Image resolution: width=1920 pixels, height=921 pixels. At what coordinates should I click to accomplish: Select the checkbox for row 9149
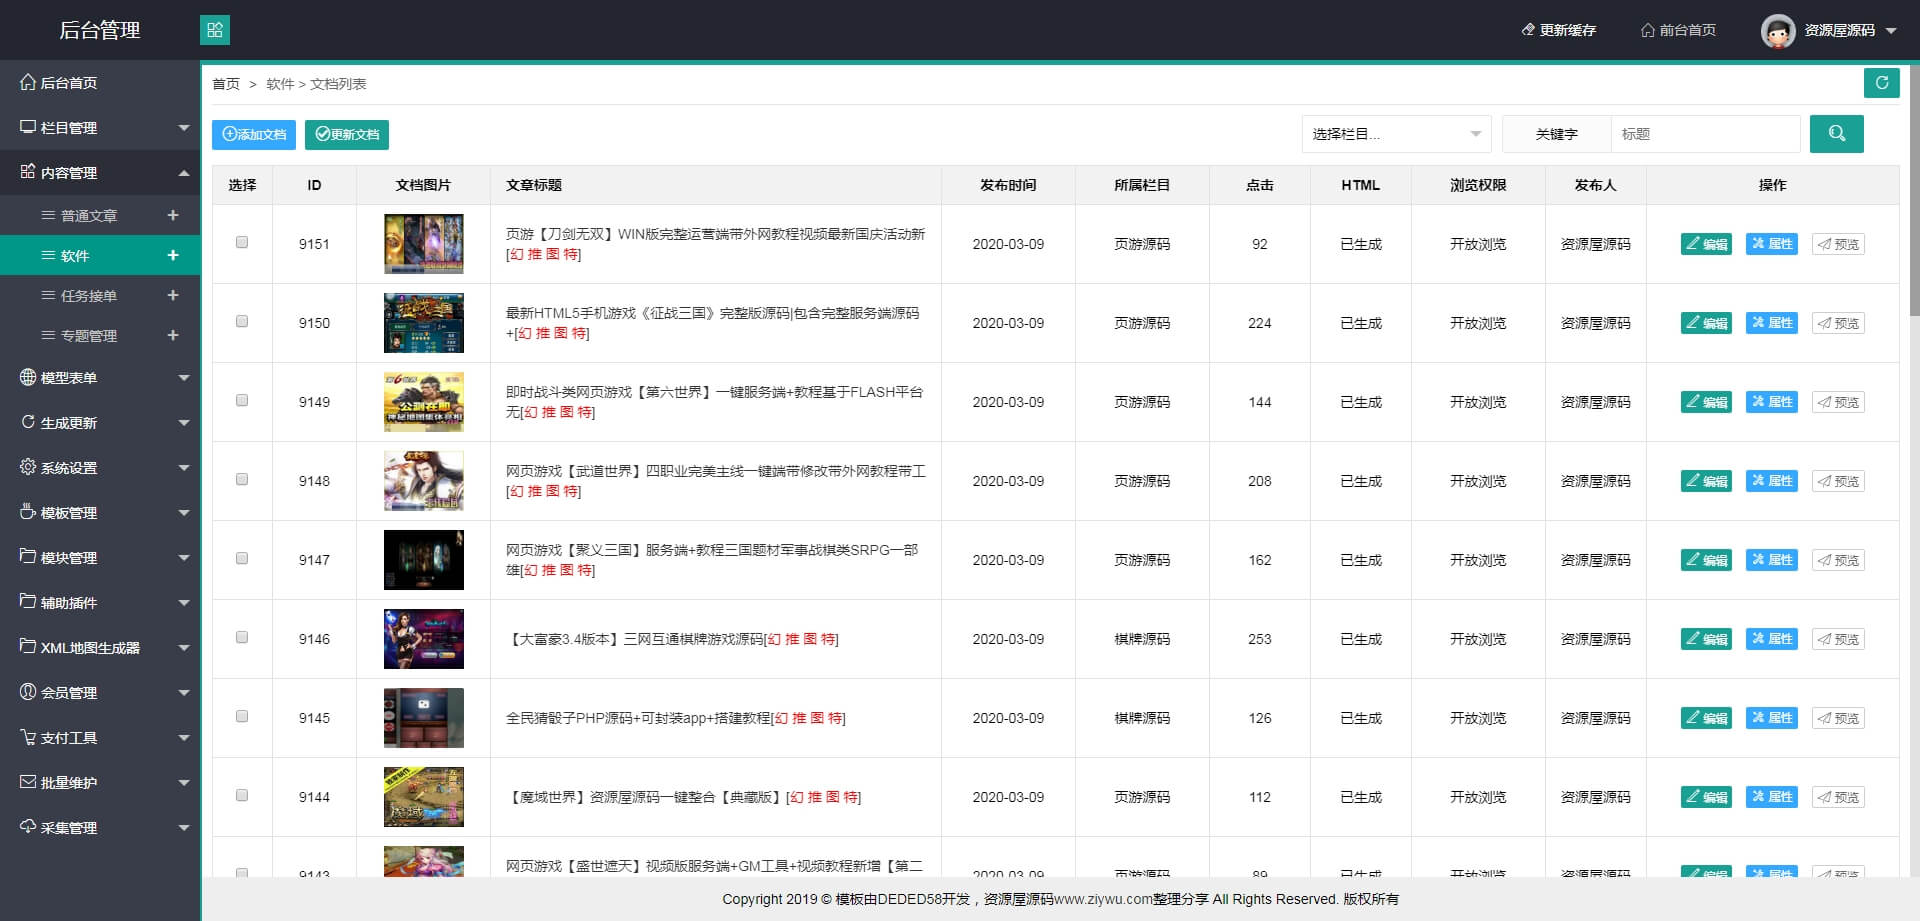(x=242, y=400)
